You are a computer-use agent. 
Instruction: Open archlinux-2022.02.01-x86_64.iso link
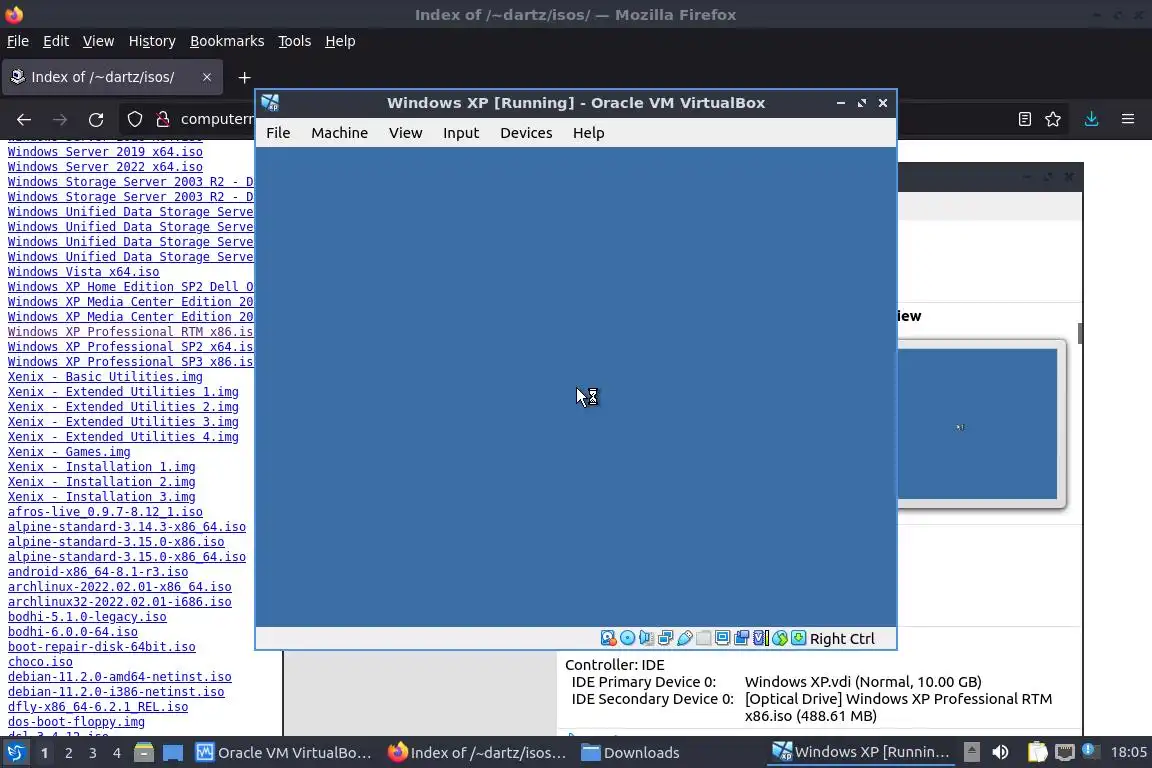pos(120,587)
